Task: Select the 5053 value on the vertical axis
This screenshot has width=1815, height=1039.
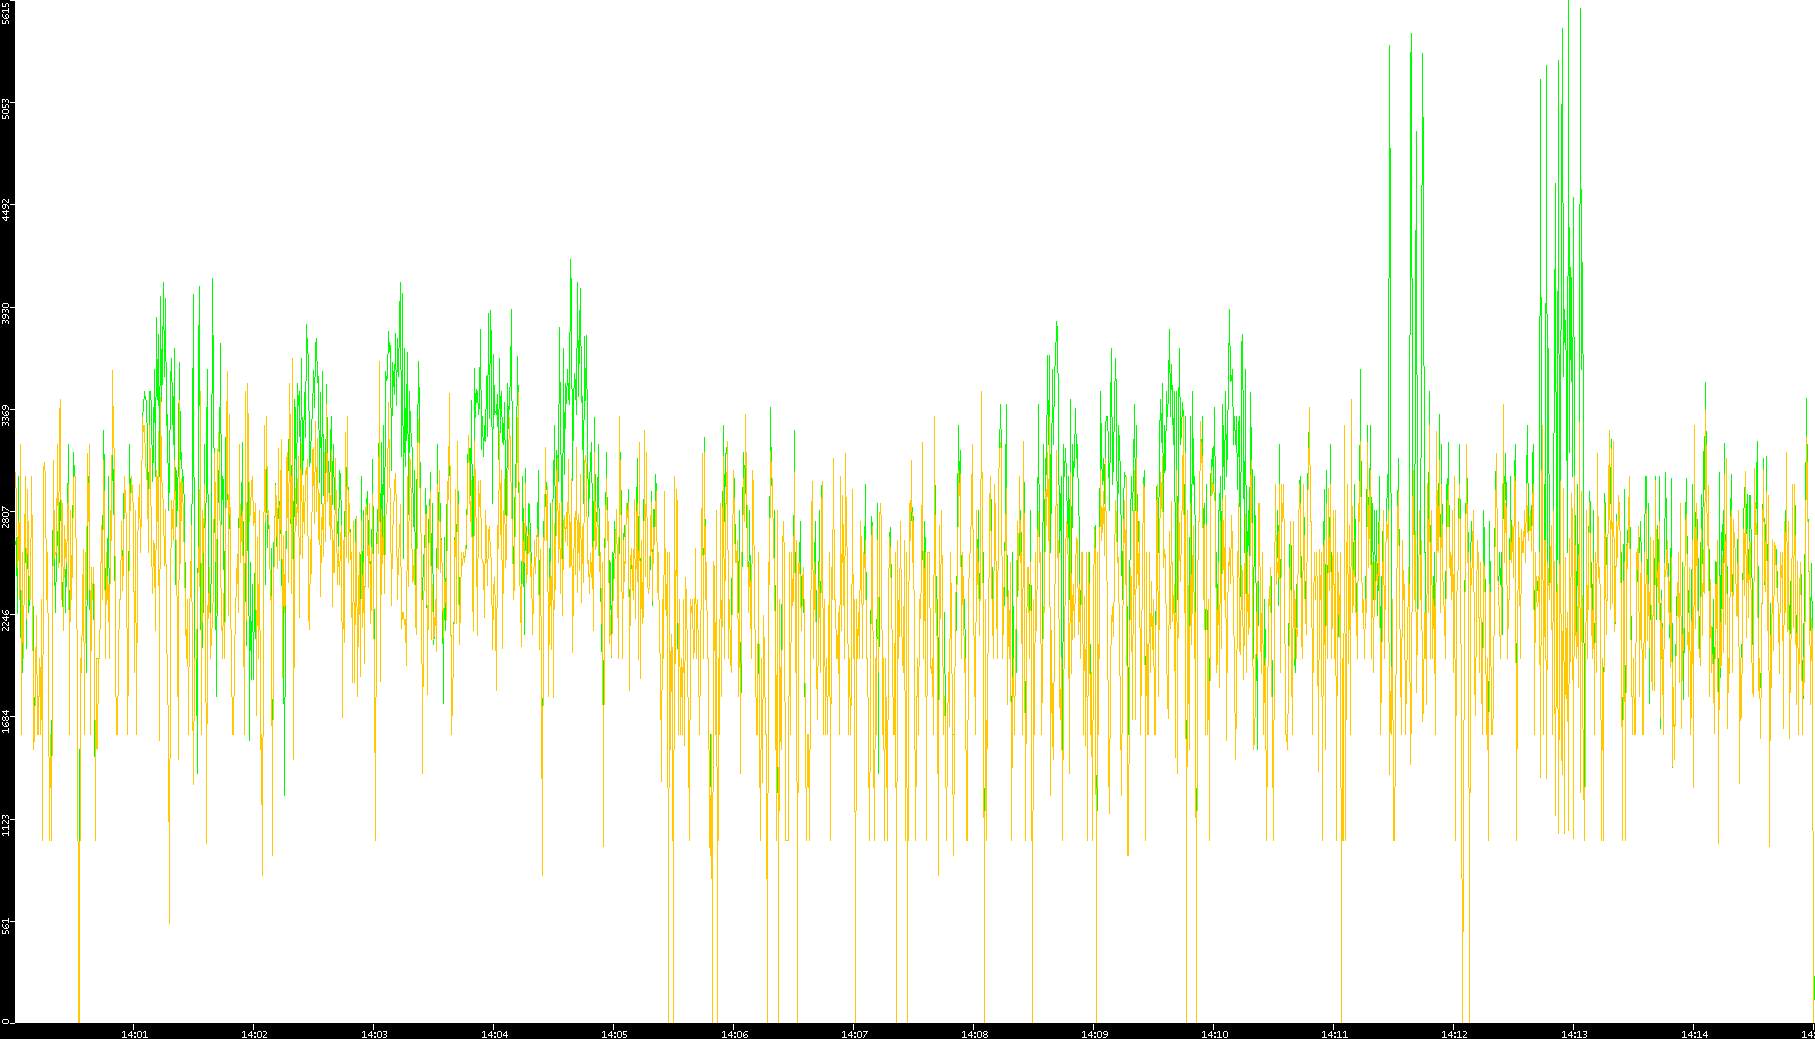Action: [6, 108]
